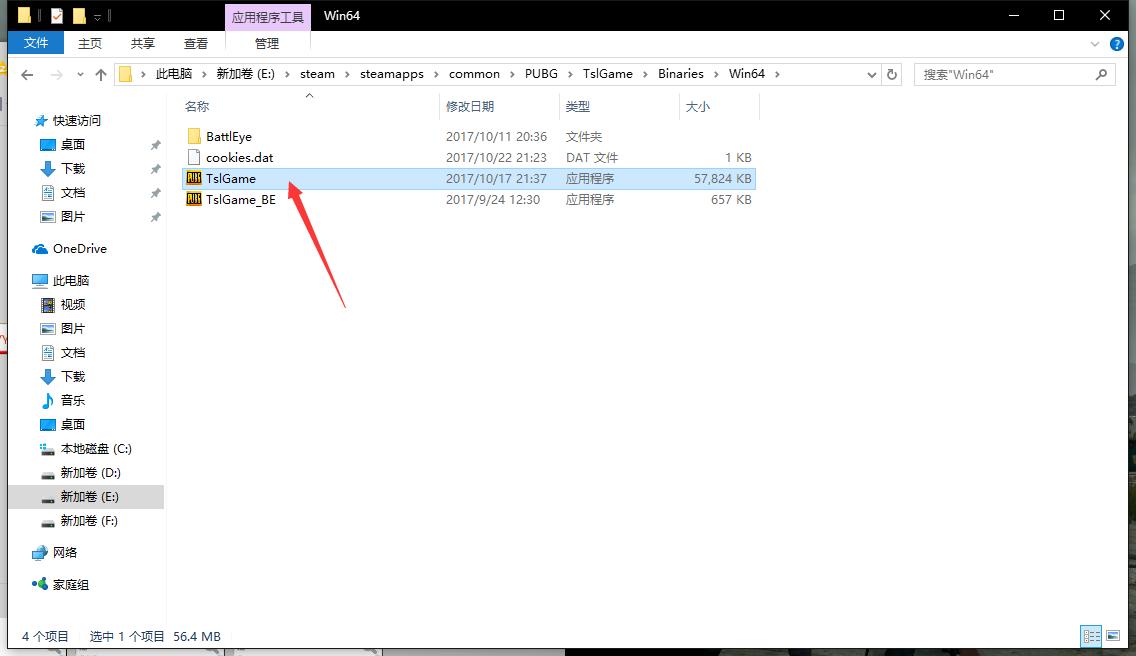Screen dimensions: 1136x656
Task: Open the BattlEye folder name
Action: pyautogui.click(x=229, y=136)
